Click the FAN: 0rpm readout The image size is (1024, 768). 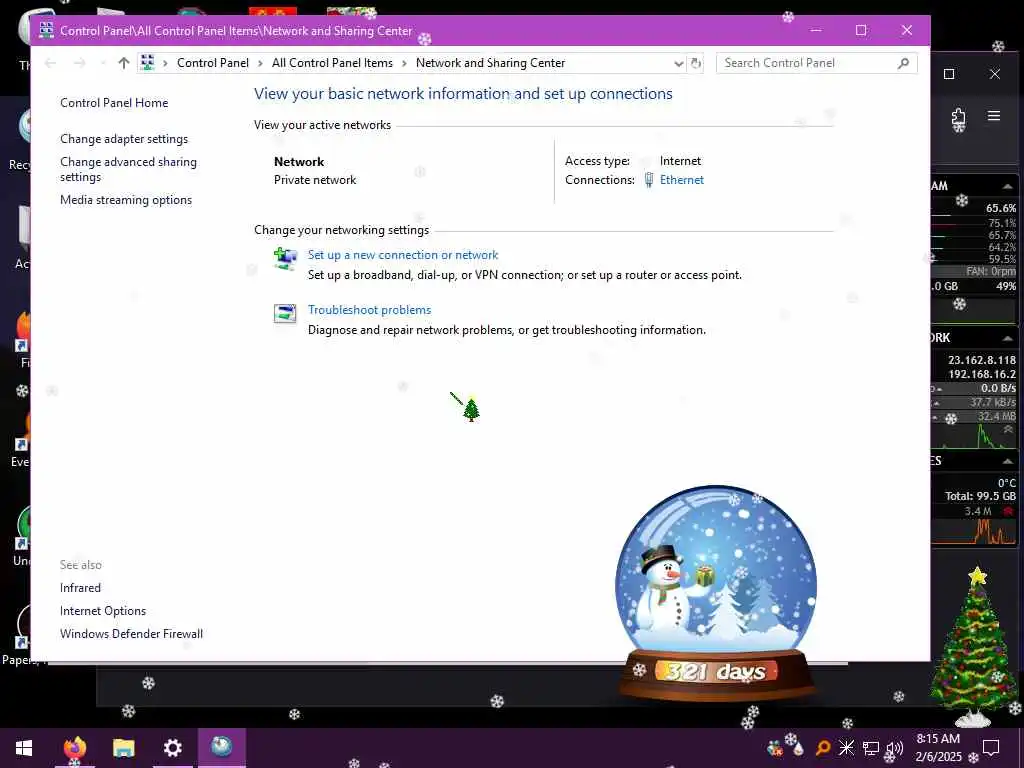[x=991, y=271]
